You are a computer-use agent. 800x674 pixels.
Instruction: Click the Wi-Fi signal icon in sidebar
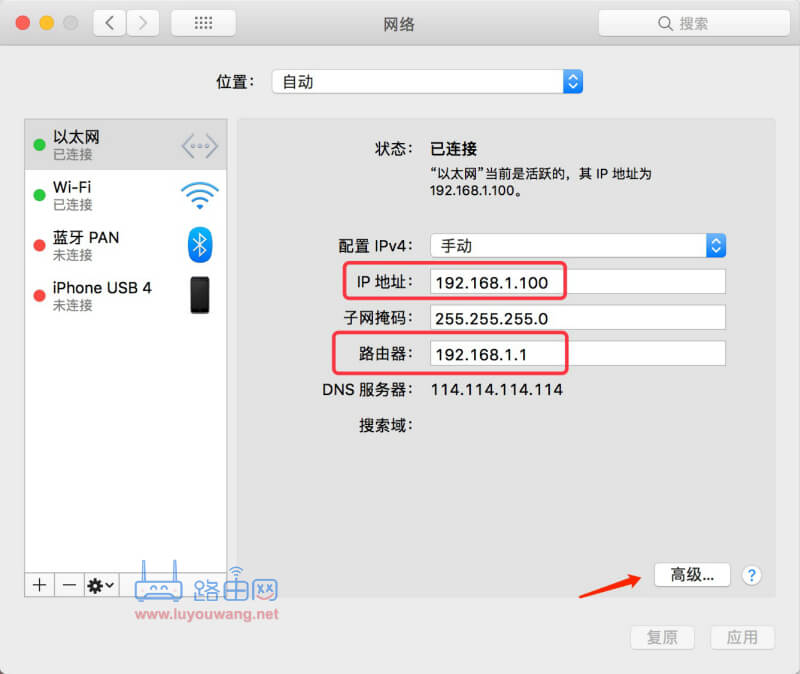click(199, 195)
